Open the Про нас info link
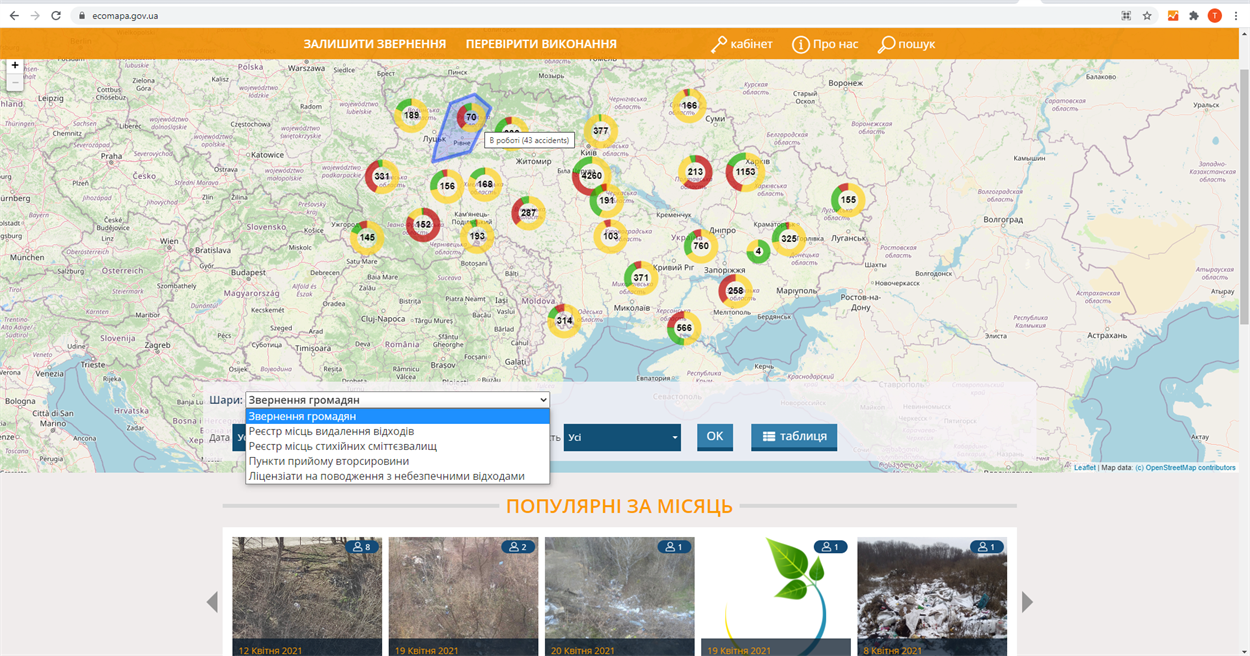 tap(825, 44)
